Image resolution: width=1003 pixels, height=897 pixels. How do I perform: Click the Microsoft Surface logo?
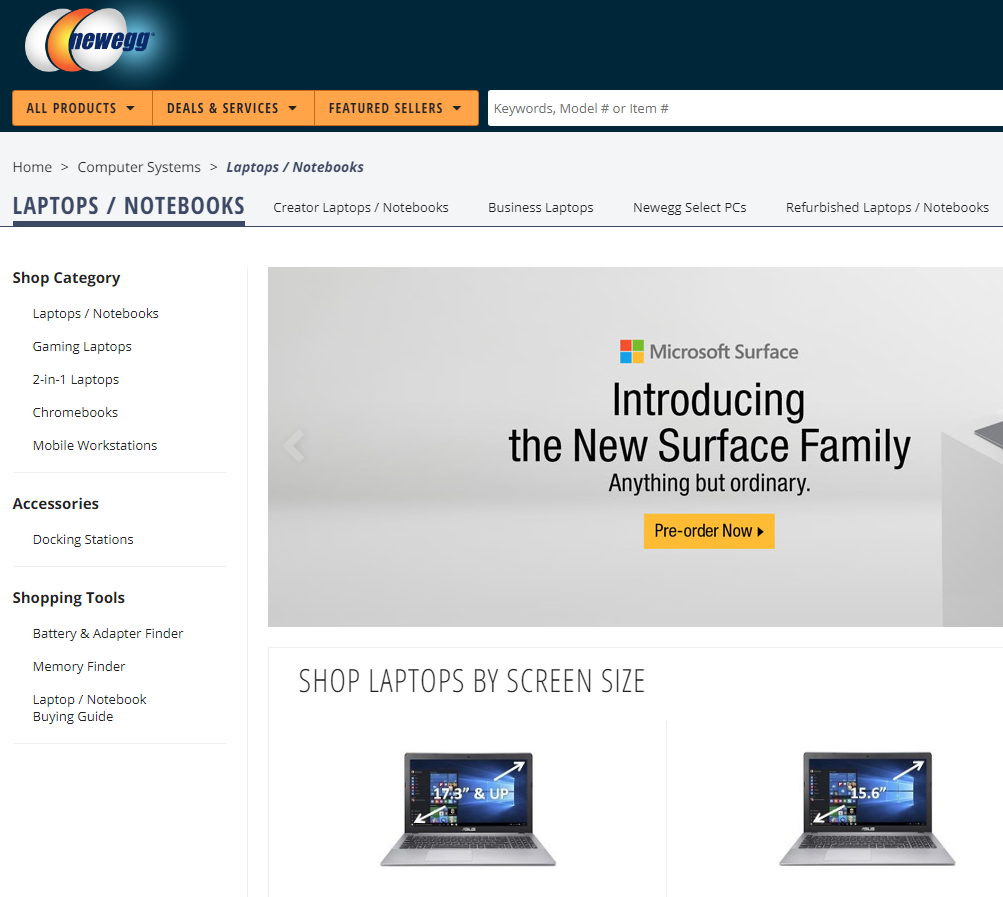[709, 351]
